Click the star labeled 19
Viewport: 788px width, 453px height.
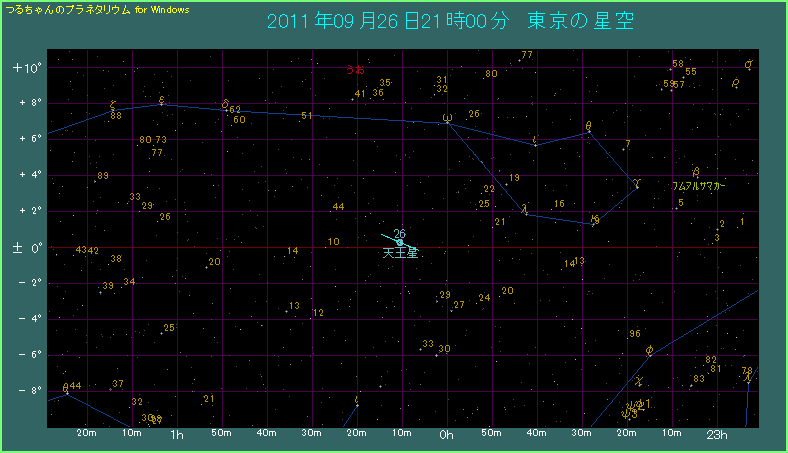(x=514, y=178)
